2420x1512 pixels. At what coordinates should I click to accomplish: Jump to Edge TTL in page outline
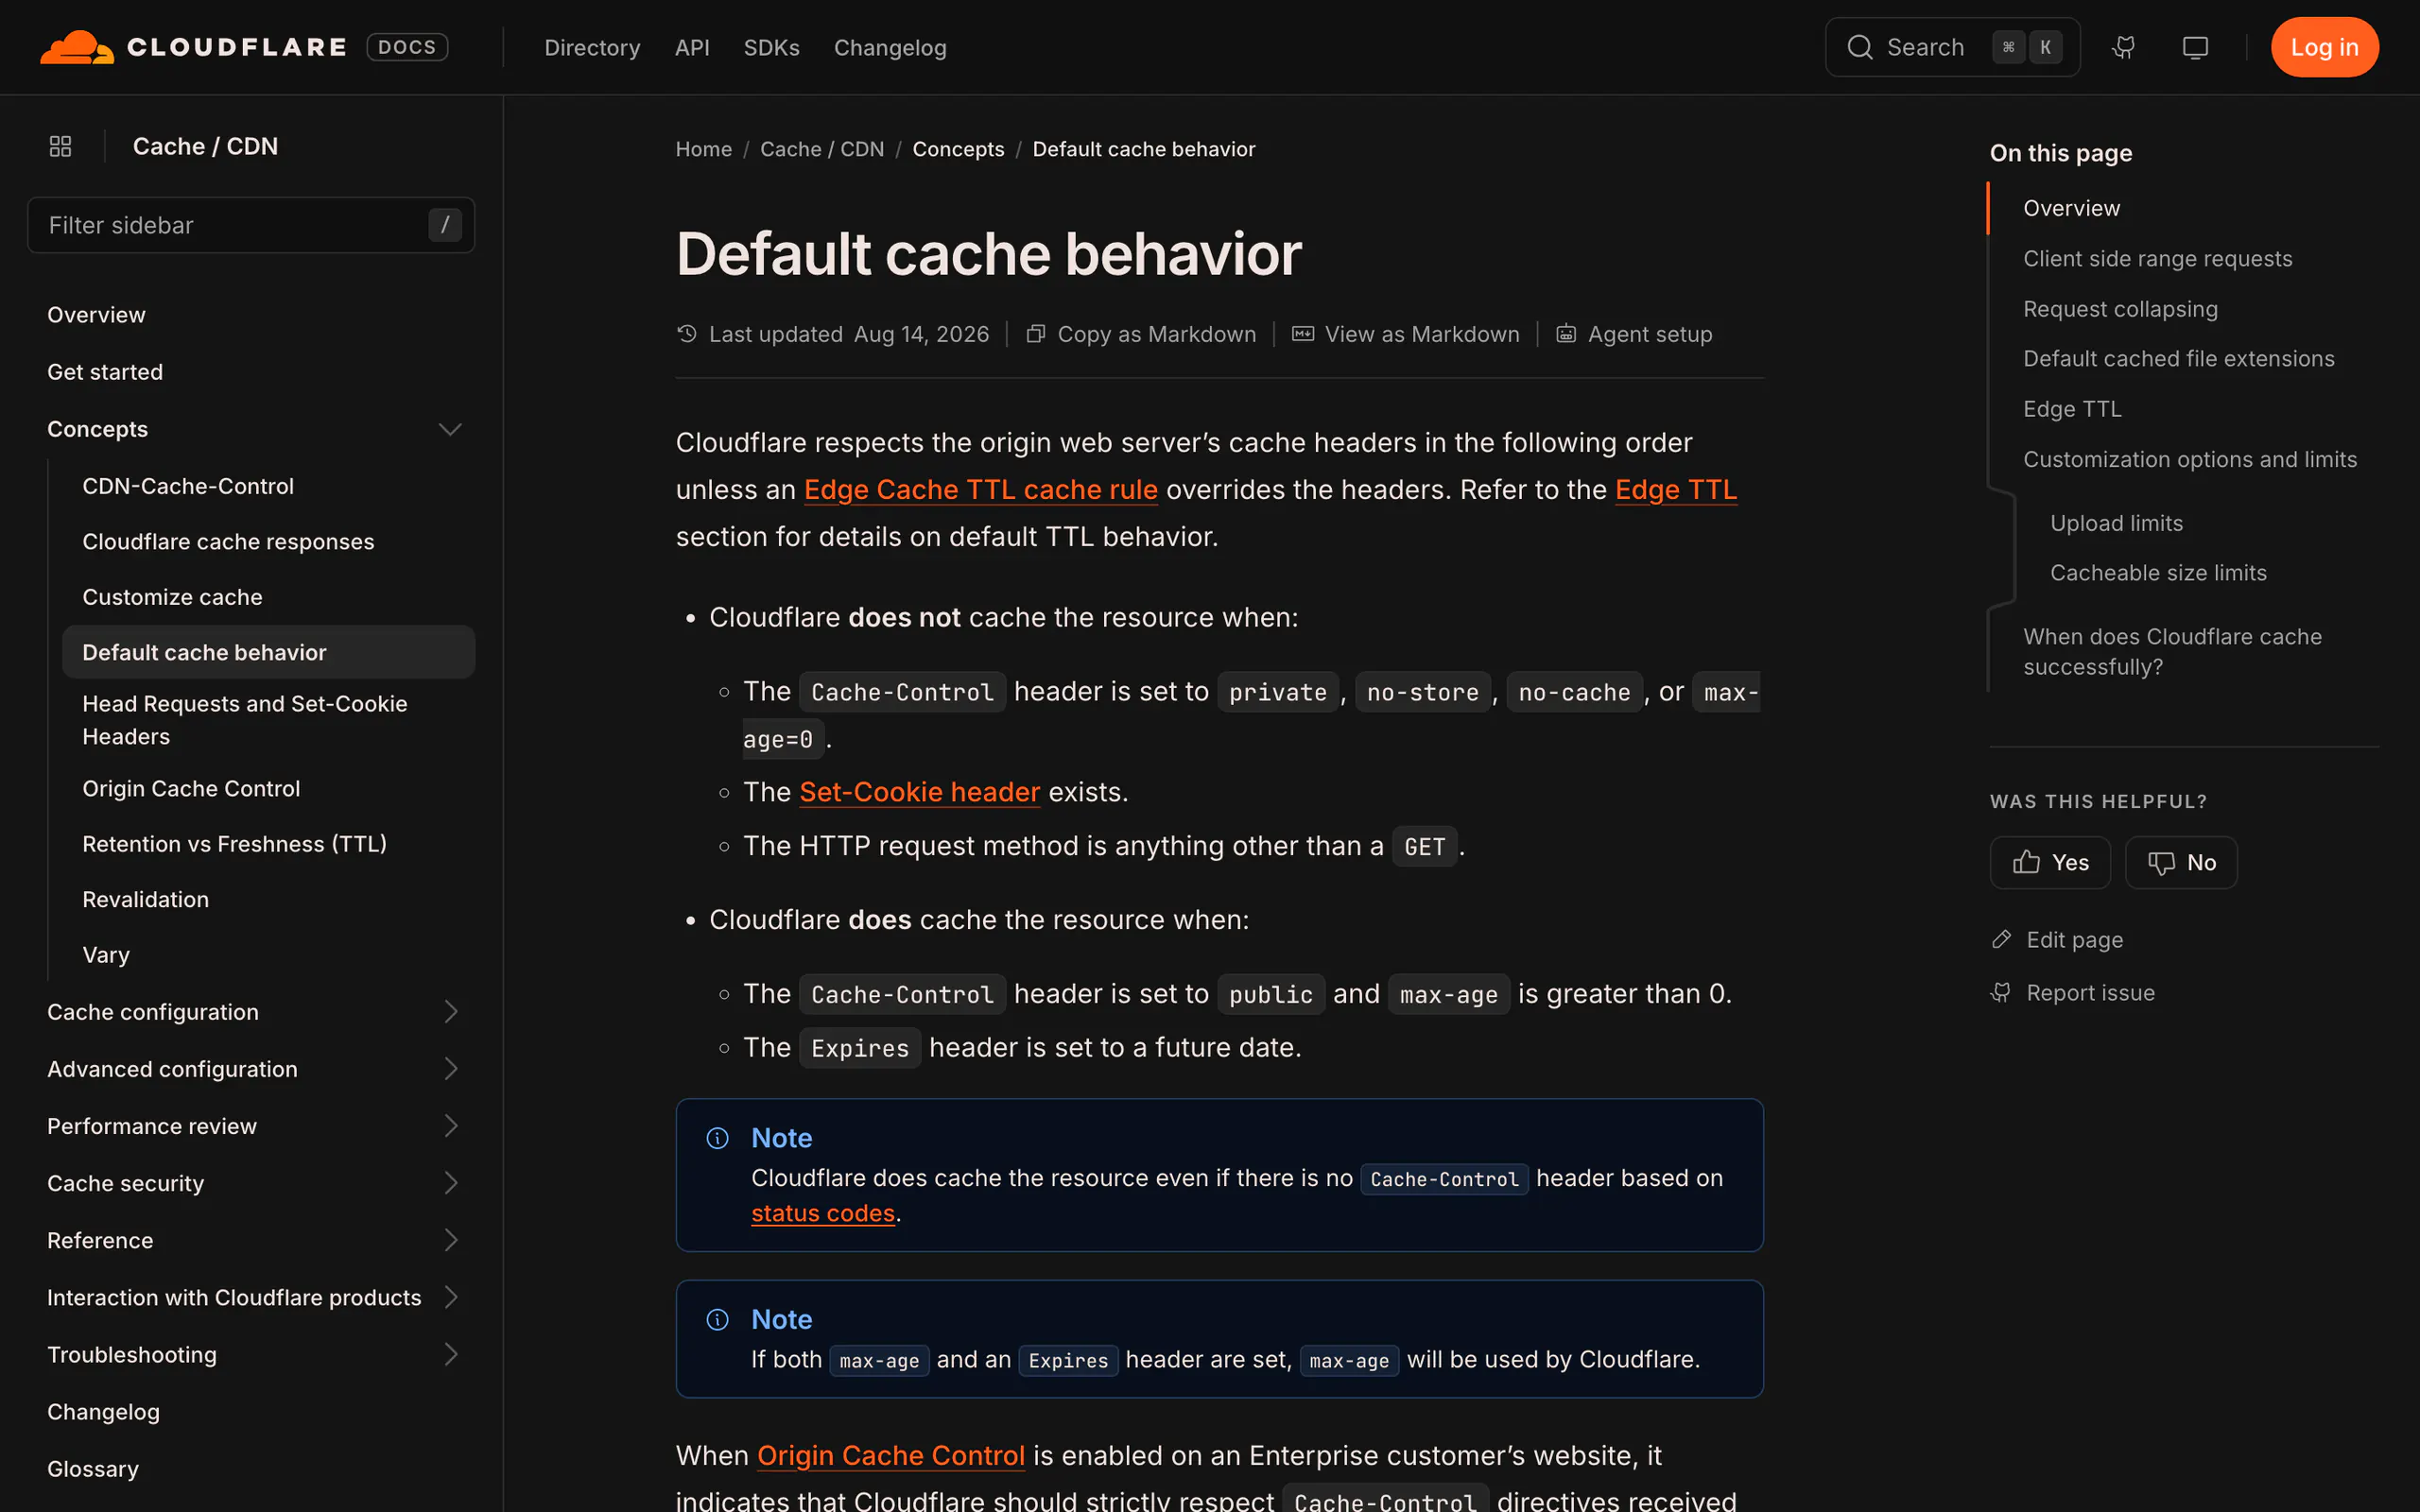point(2072,409)
